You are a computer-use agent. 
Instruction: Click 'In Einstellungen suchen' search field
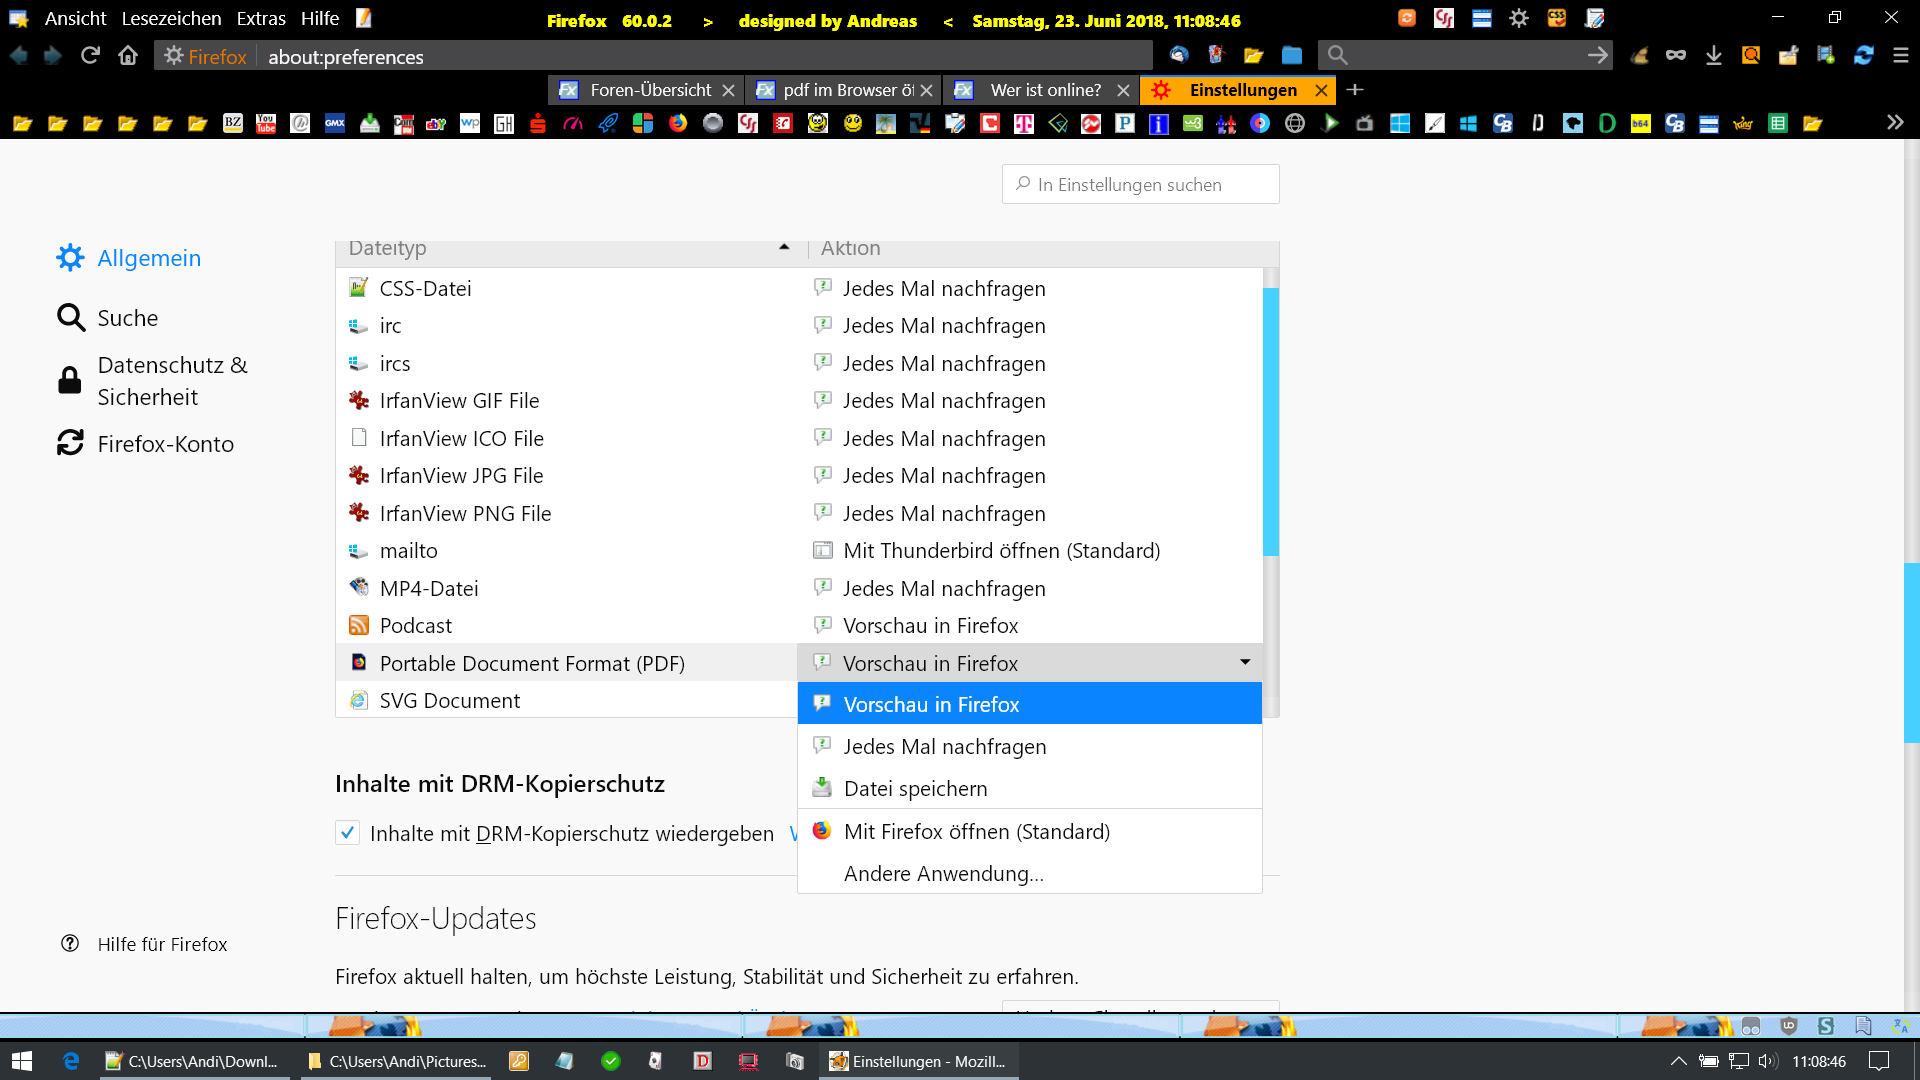(1140, 185)
